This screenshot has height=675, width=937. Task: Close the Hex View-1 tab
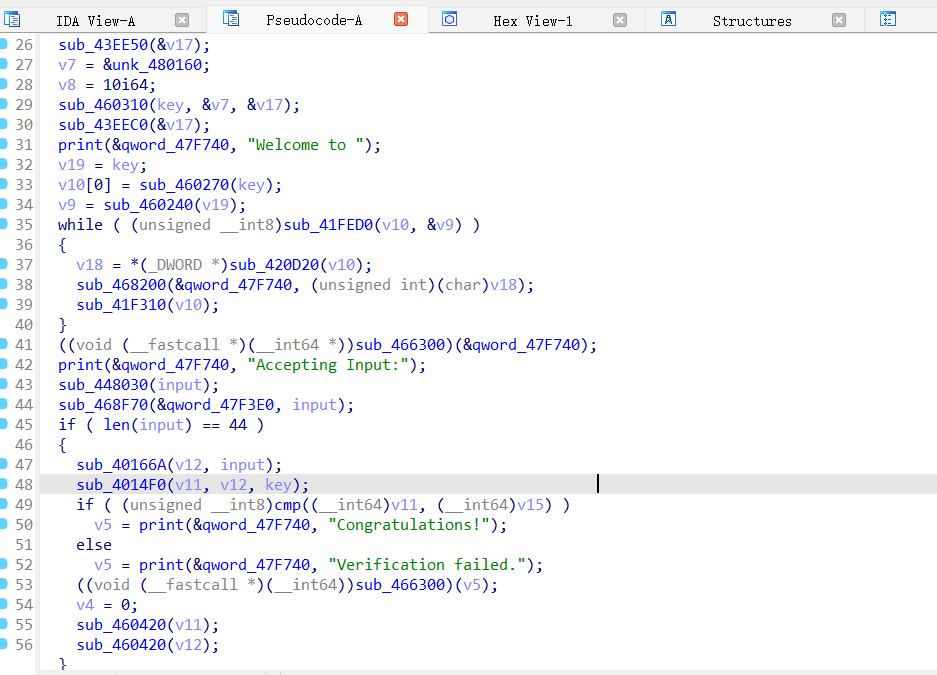click(x=620, y=20)
